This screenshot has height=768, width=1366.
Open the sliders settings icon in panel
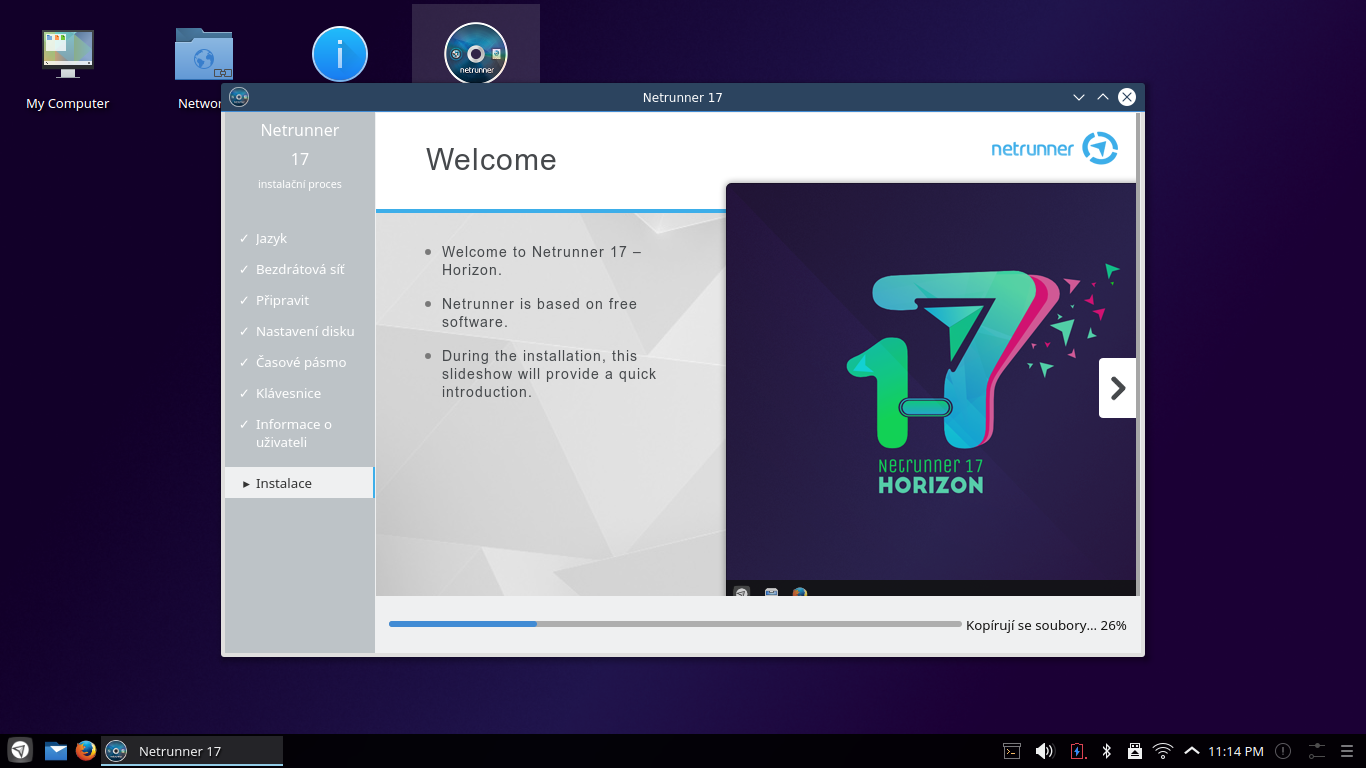click(x=1316, y=750)
